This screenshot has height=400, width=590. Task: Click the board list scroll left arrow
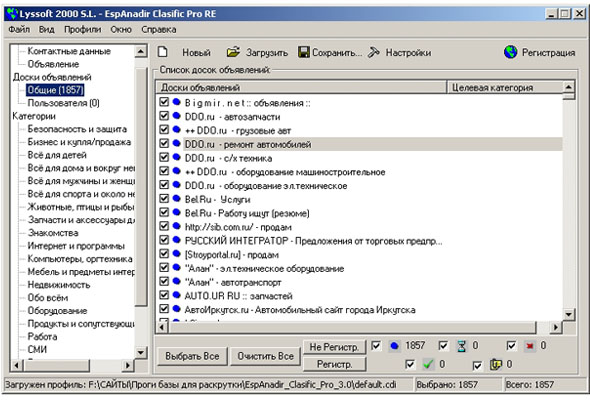pos(162,327)
